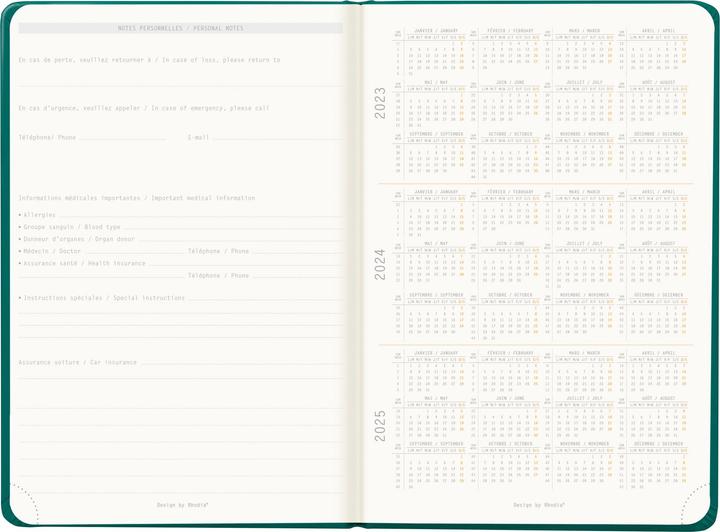Click "OCTOBRE / OCTOBER" heading in 2025
720x532 pixels.
coord(510,444)
